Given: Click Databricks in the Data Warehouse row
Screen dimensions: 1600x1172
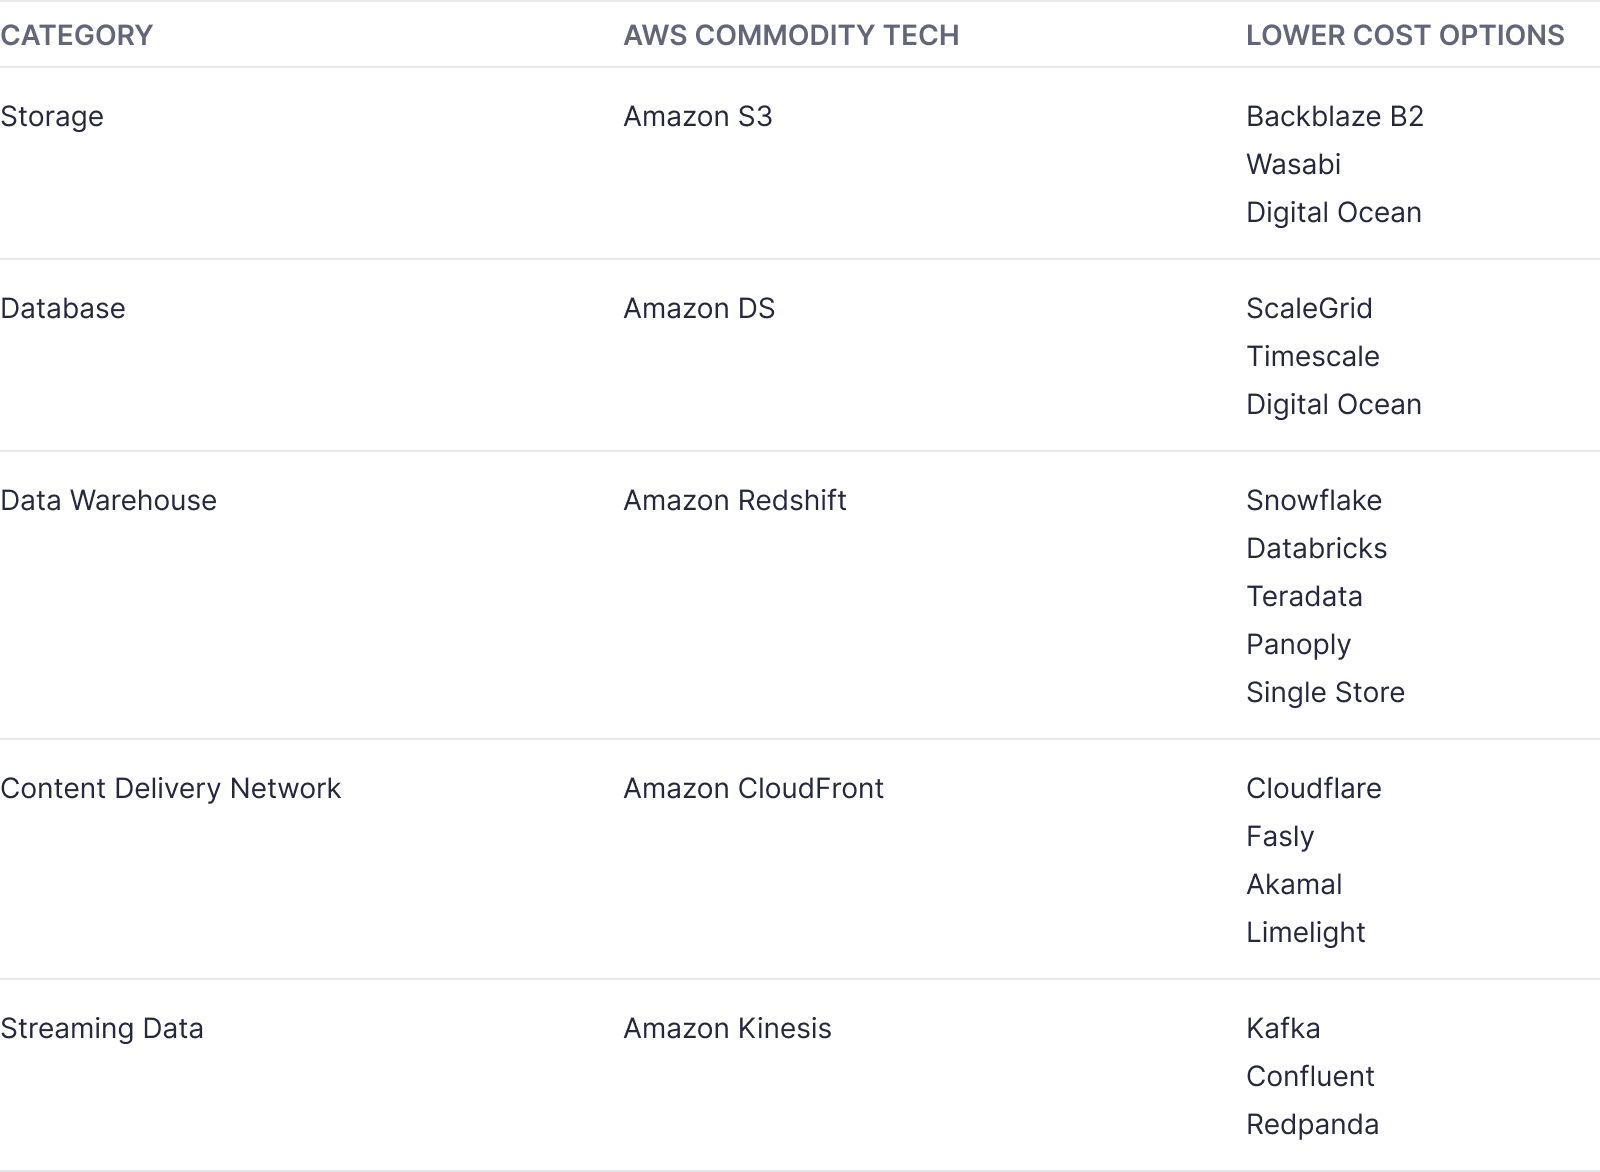Looking at the screenshot, I should click(x=1316, y=548).
